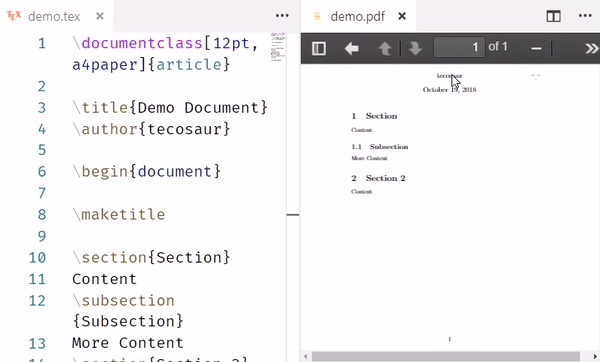This screenshot has width=600, height=362.
Task: Go to the next PDF page
Action: pos(415,49)
